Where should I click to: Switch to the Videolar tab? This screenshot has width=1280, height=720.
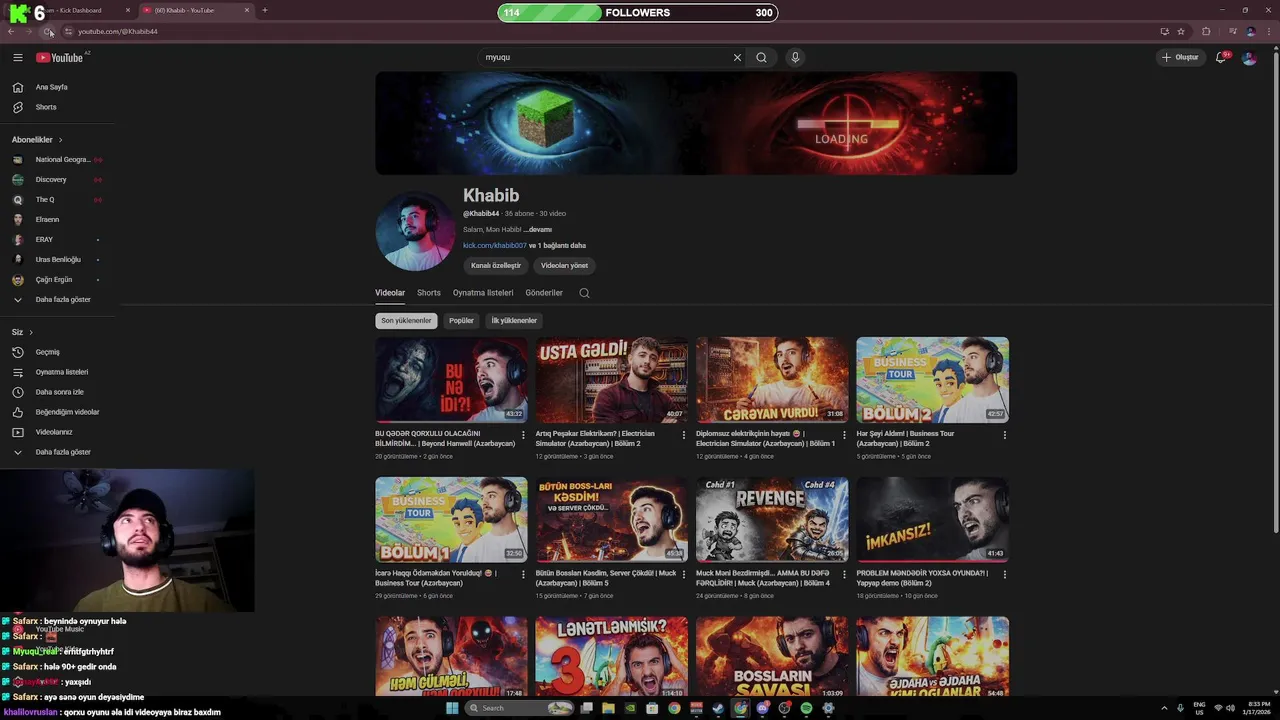pos(390,293)
